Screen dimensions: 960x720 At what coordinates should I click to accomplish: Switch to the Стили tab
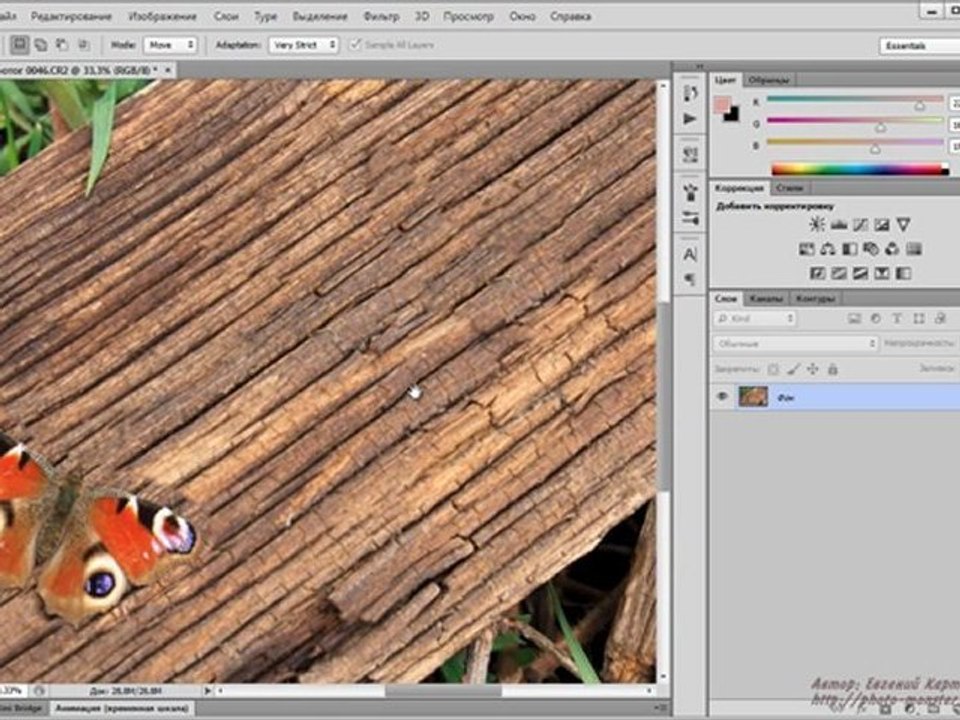pos(790,188)
